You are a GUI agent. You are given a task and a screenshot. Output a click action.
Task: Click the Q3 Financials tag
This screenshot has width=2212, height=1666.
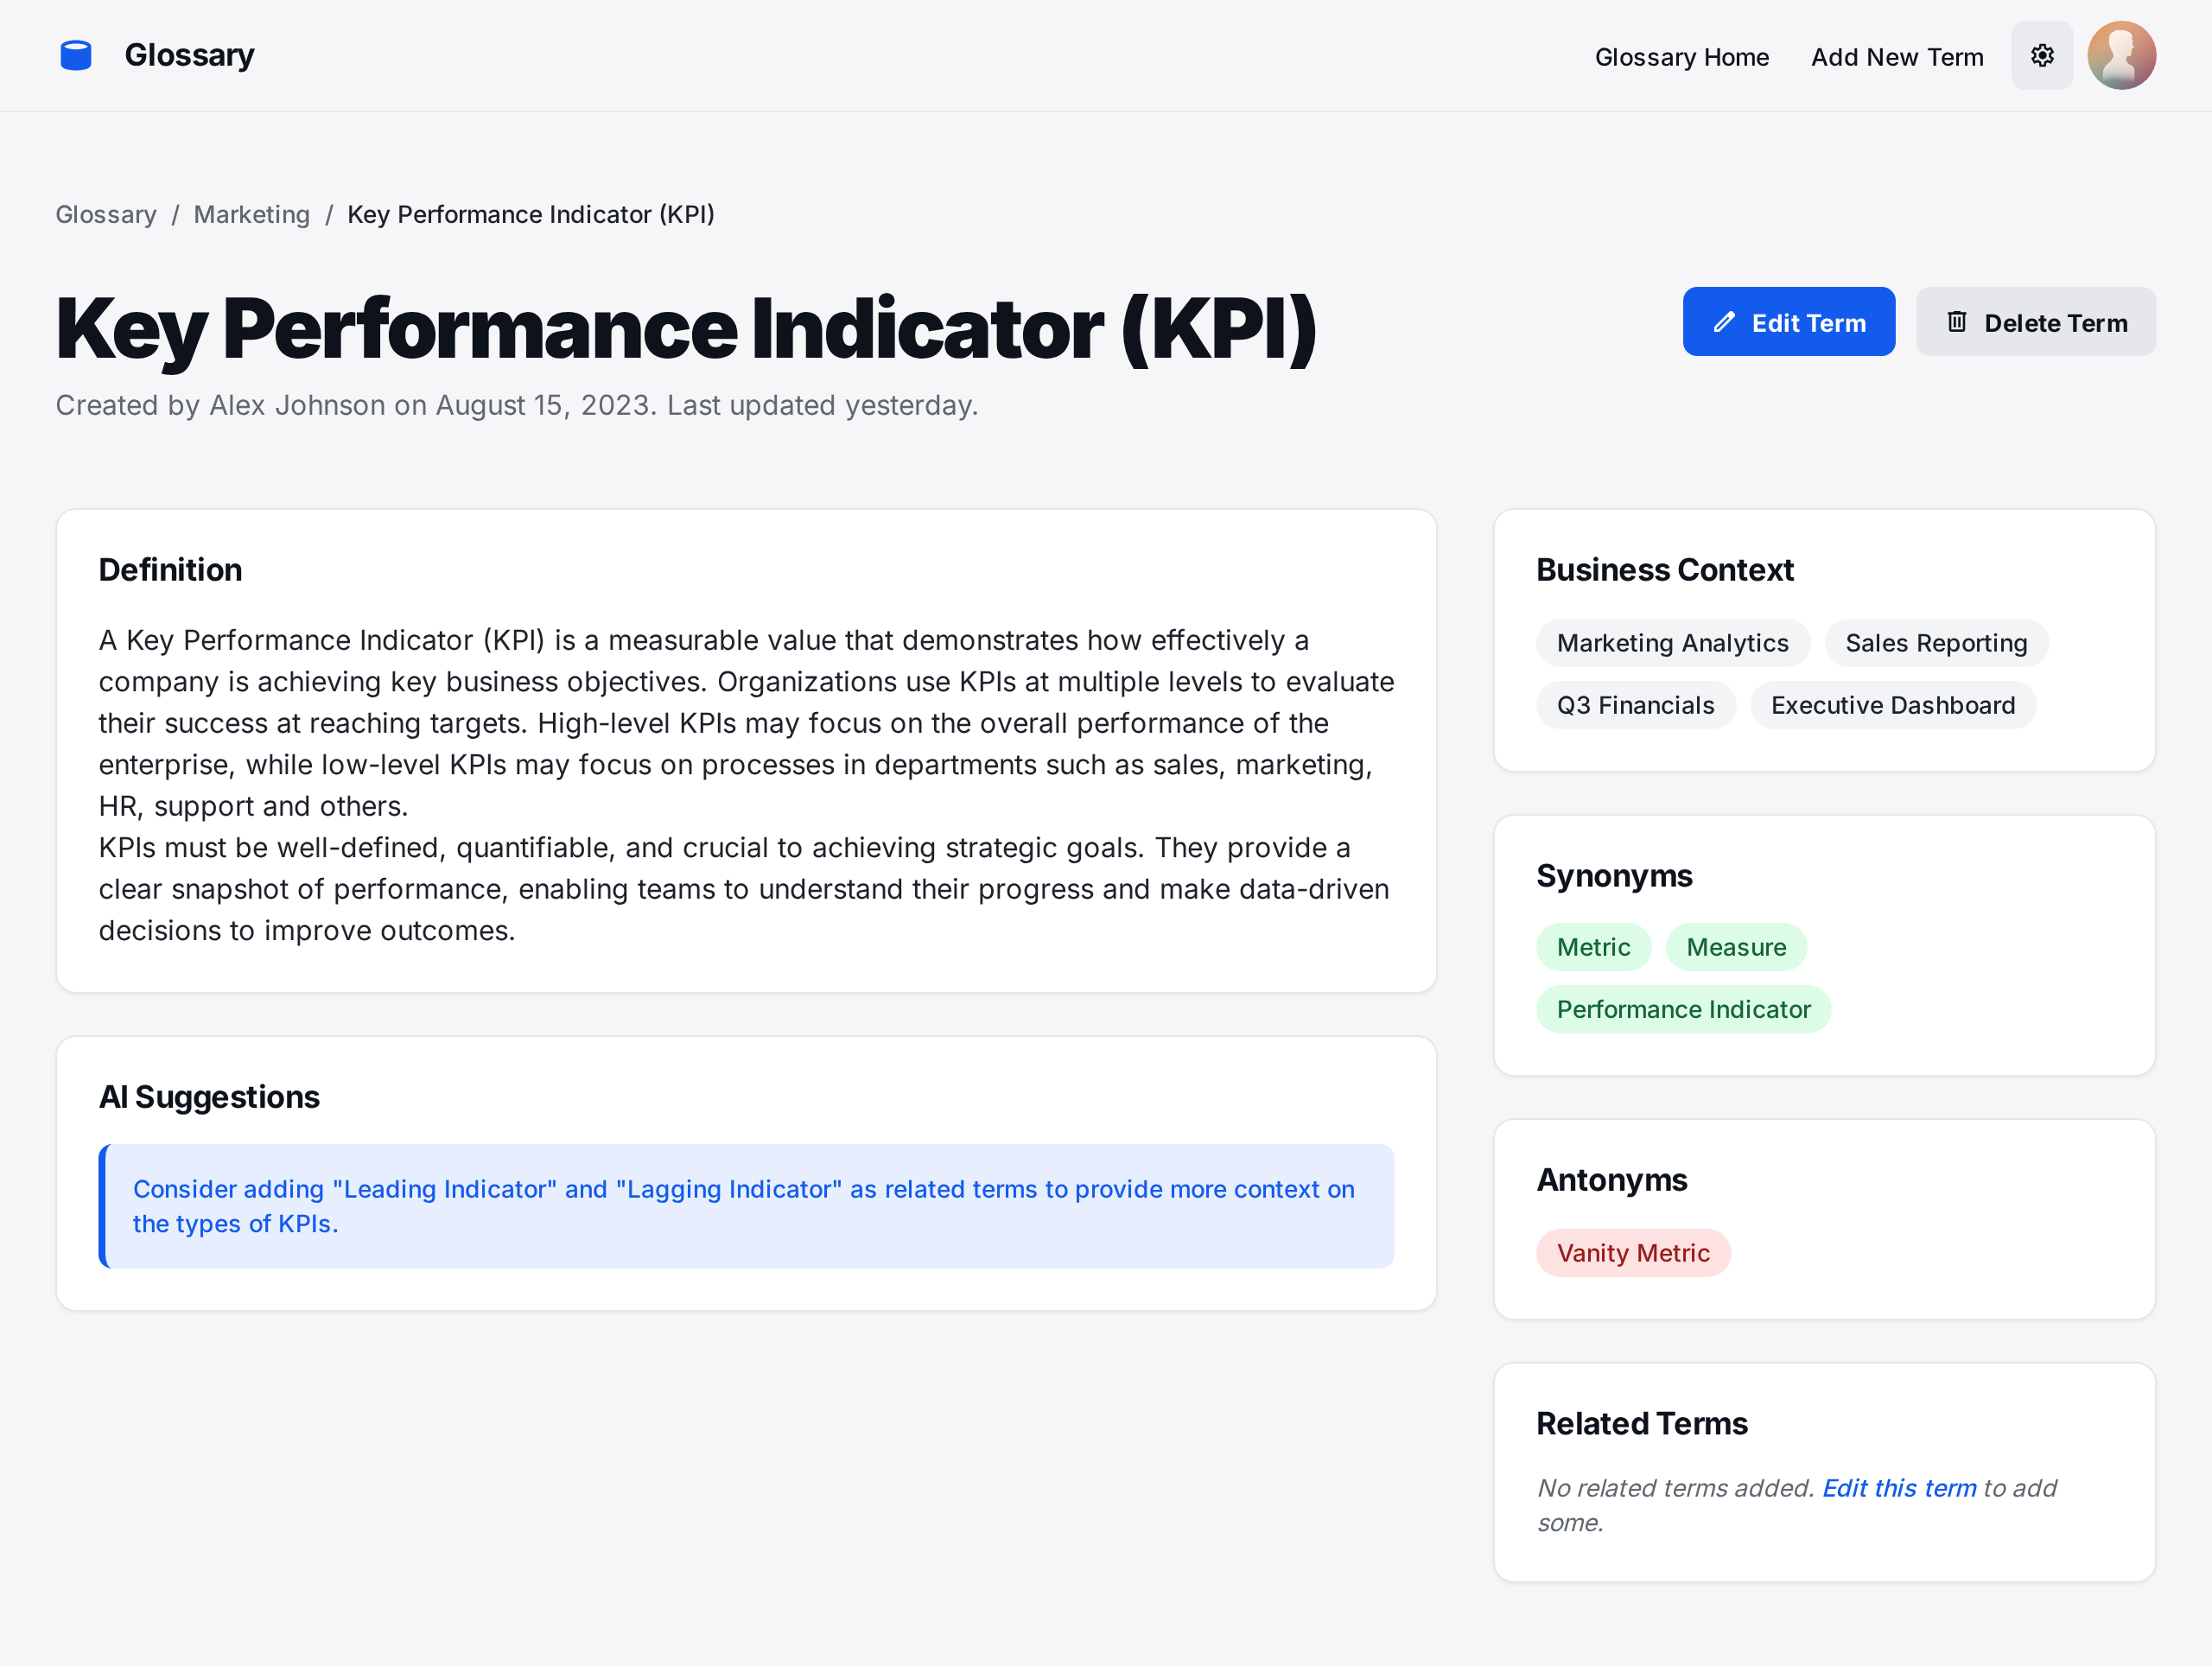(1635, 705)
